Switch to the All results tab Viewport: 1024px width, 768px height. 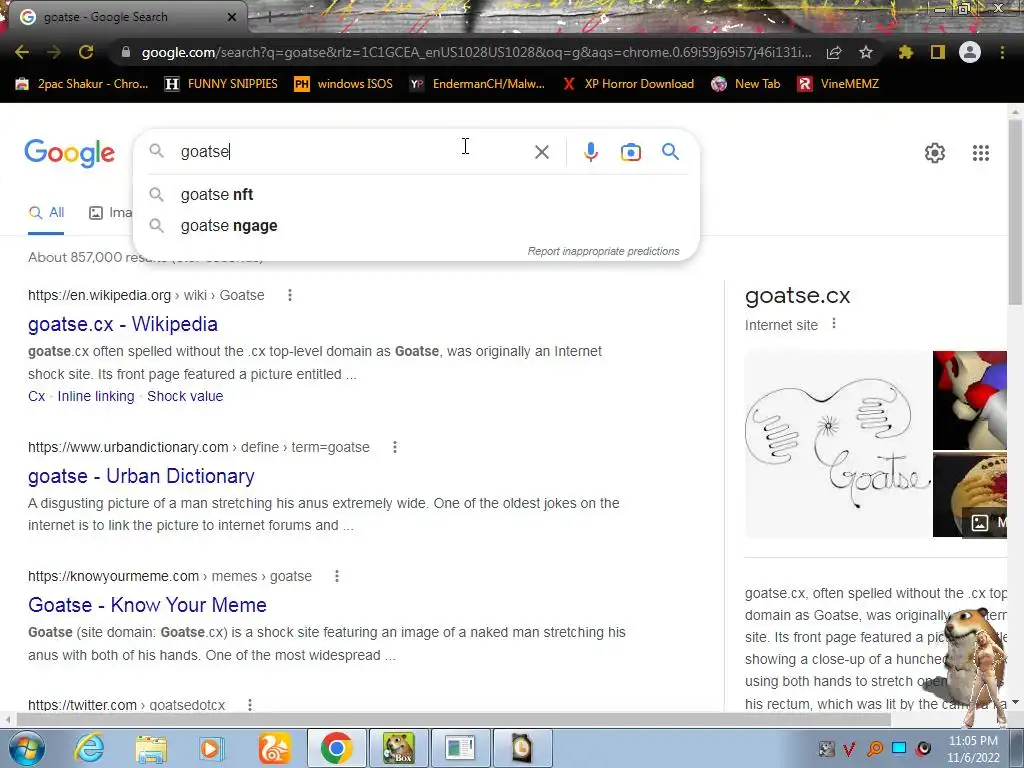pyautogui.click(x=46, y=212)
